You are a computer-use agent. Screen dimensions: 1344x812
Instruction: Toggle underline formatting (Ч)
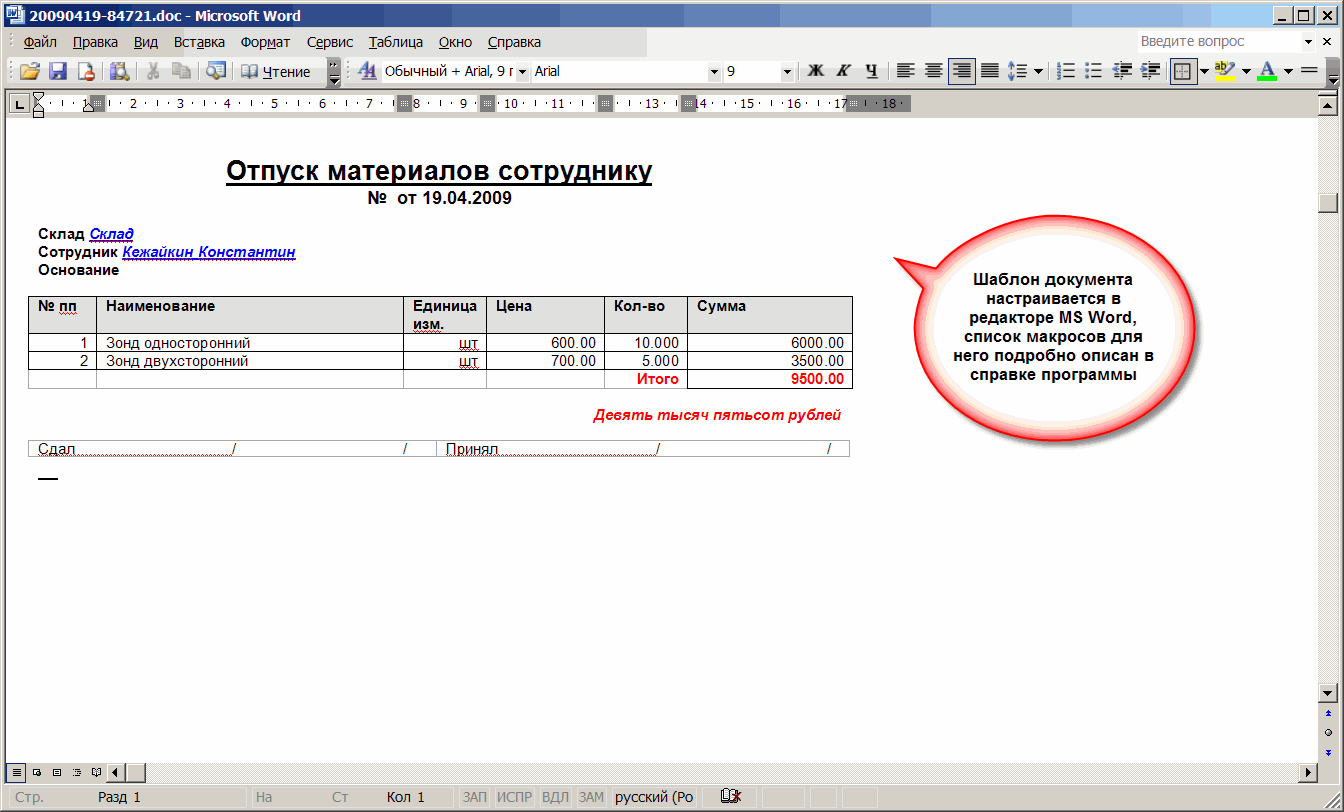(x=871, y=71)
